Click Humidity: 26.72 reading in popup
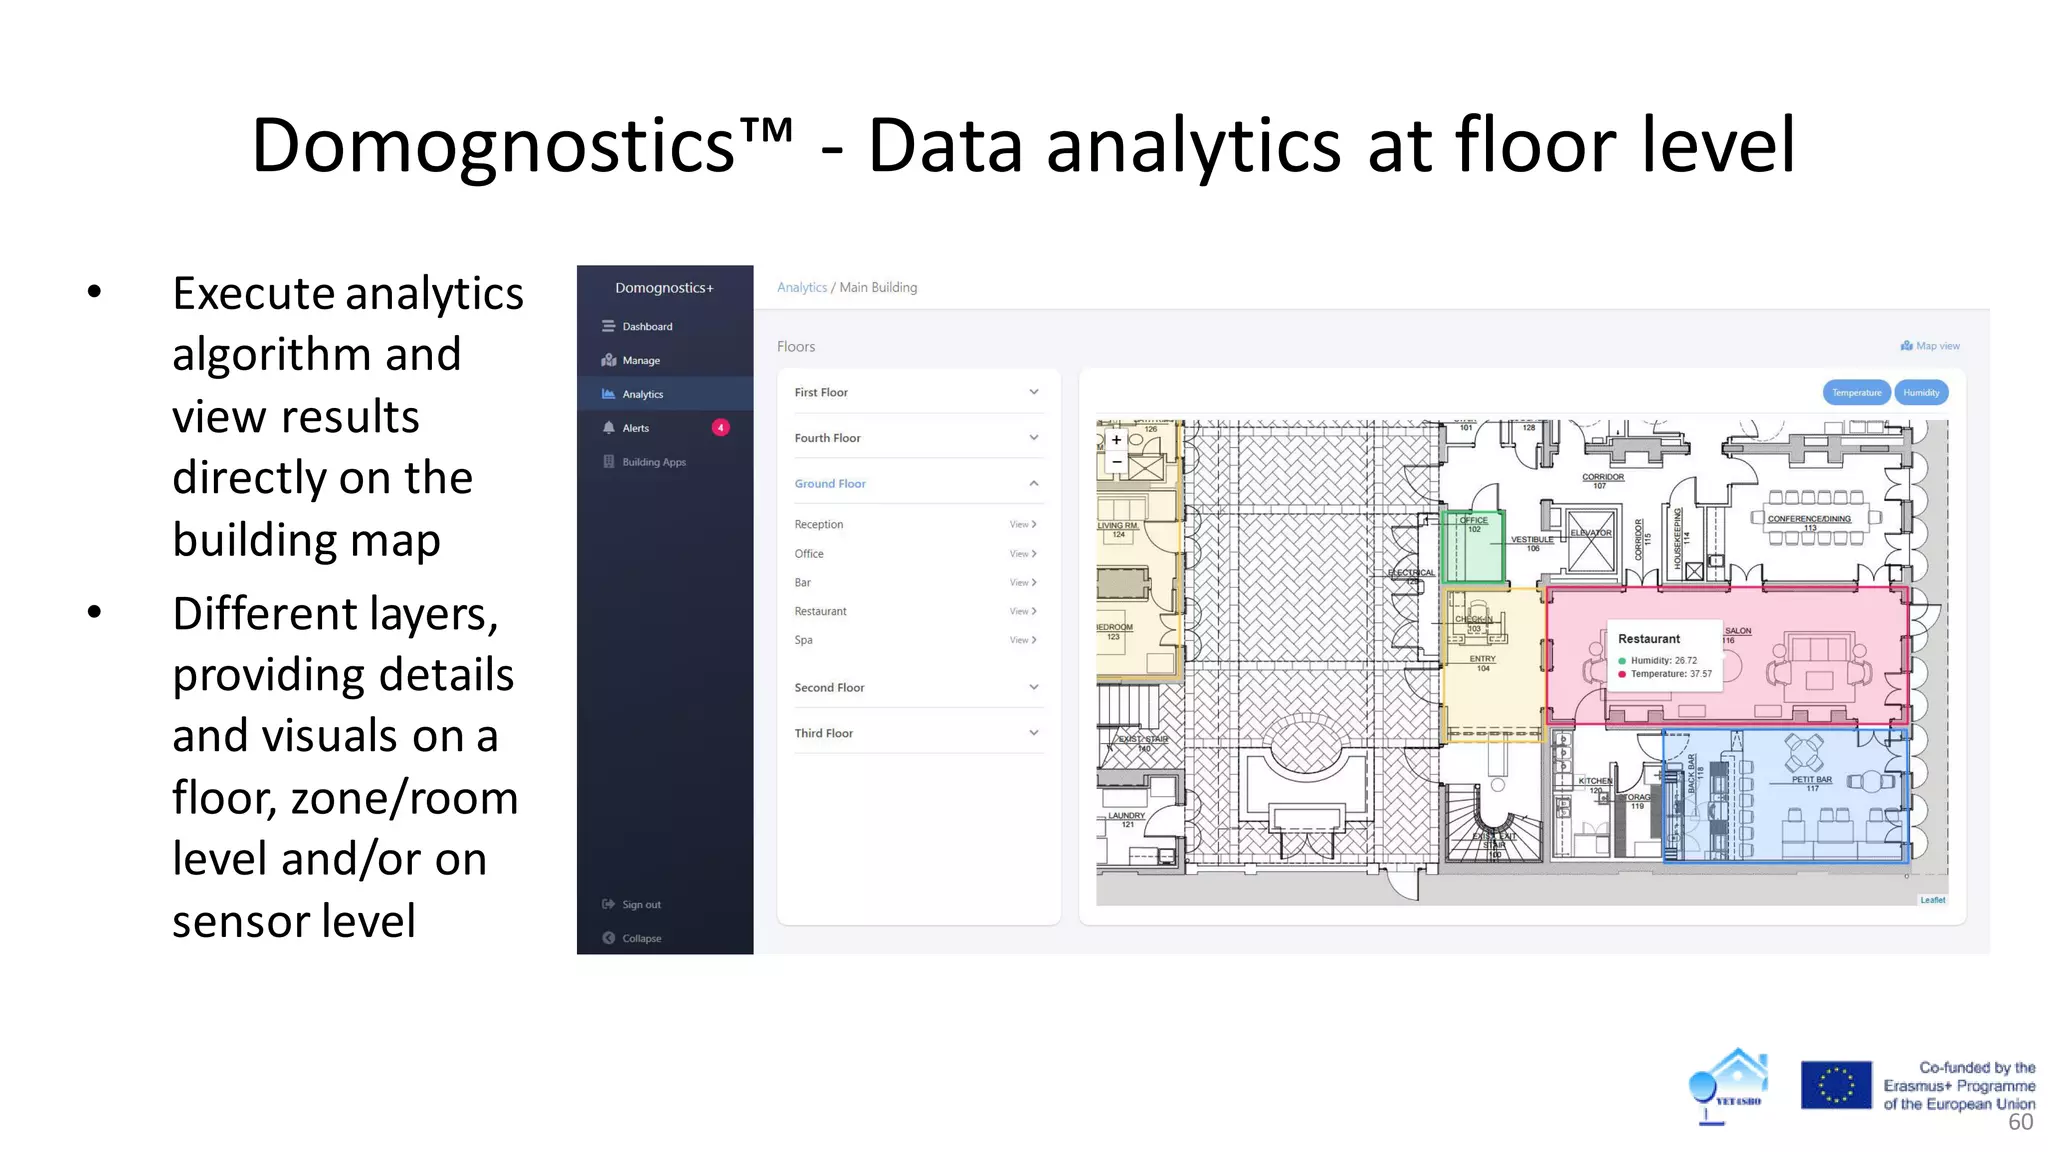The width and height of the screenshot is (2048, 1152). 1663,660
